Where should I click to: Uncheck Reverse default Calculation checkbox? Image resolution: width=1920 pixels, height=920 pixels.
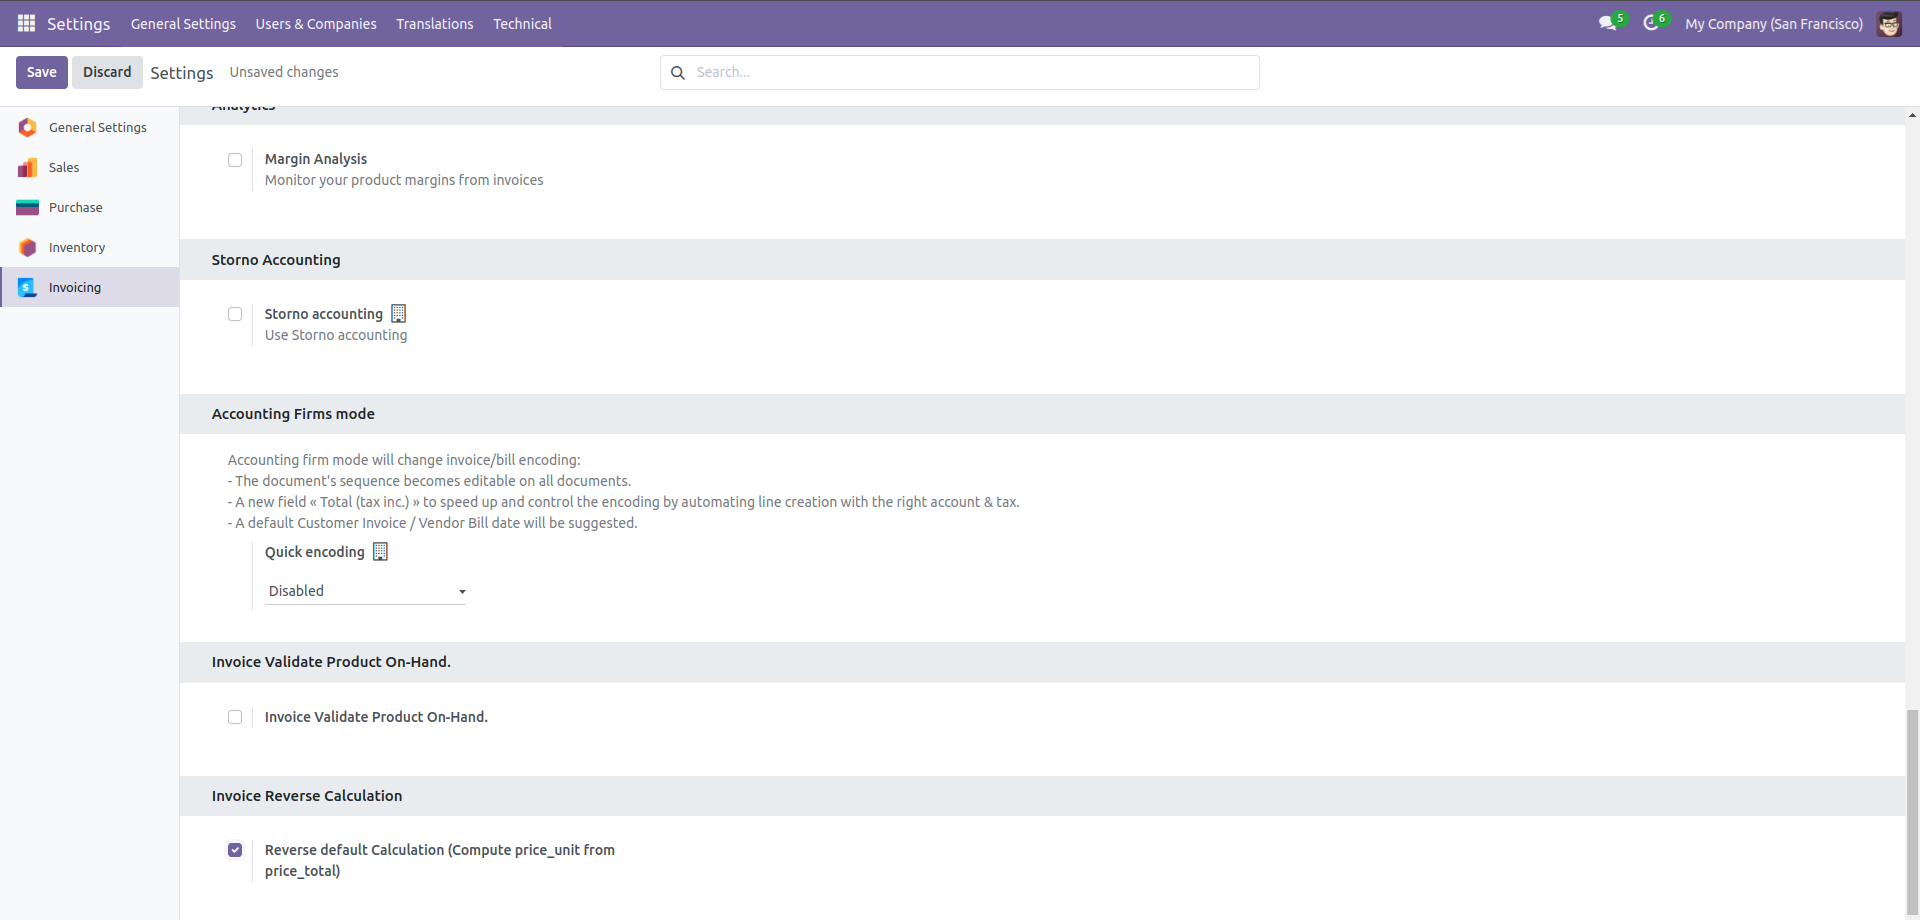[235, 850]
